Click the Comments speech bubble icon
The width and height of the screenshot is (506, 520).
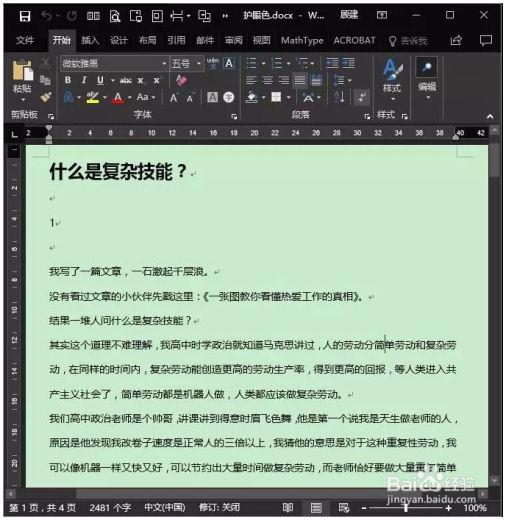click(x=486, y=40)
